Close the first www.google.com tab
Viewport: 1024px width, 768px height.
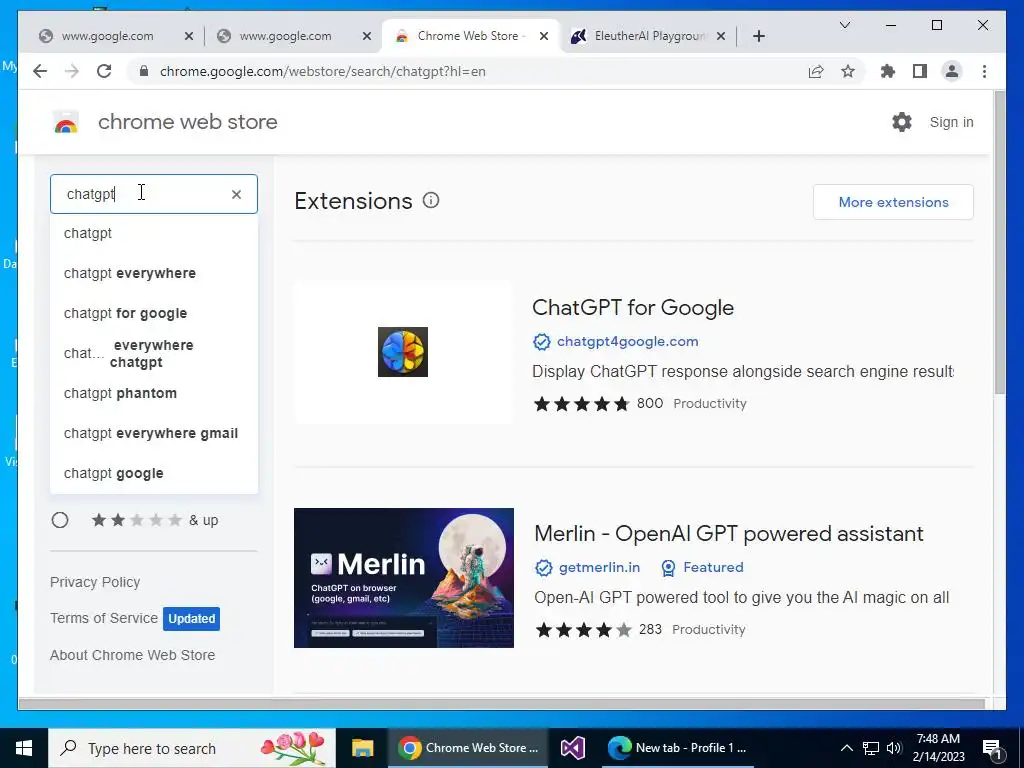pos(188,36)
